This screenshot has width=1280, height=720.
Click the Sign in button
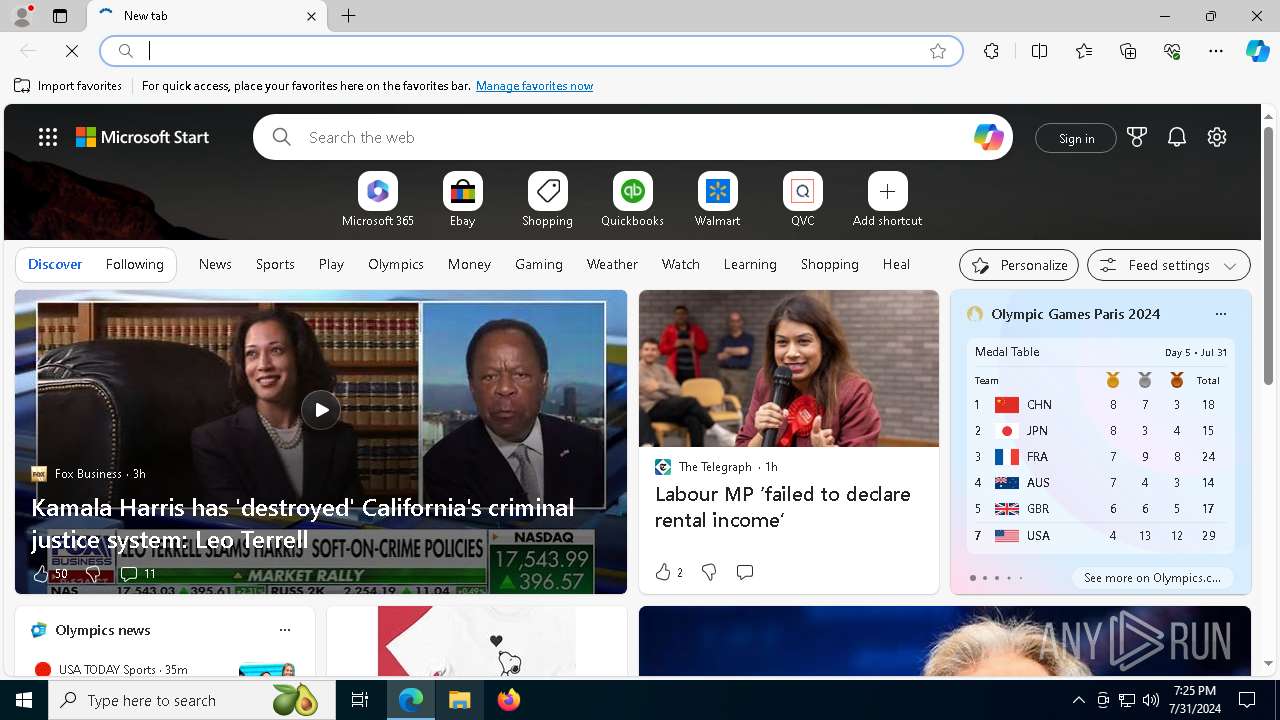pyautogui.click(x=1076, y=138)
